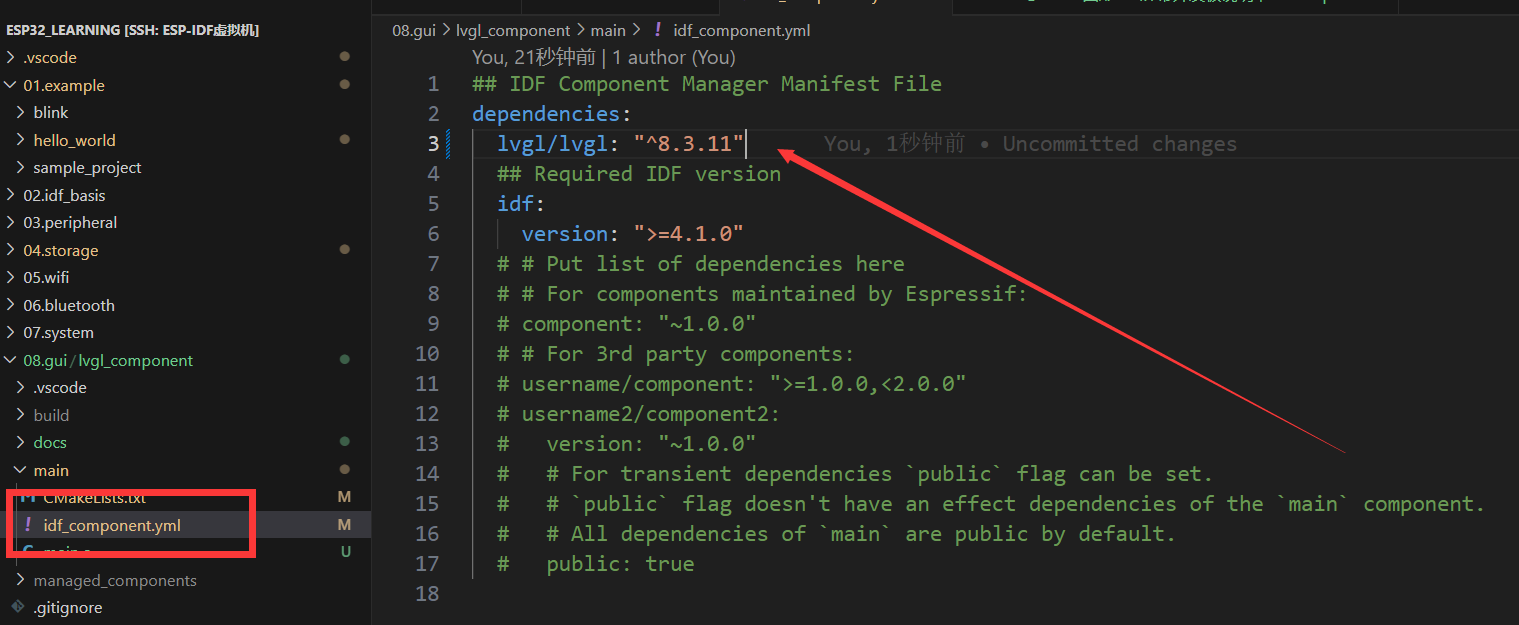The image size is (1519, 625).
Task: Open the sample_project folder
Action: 87,167
